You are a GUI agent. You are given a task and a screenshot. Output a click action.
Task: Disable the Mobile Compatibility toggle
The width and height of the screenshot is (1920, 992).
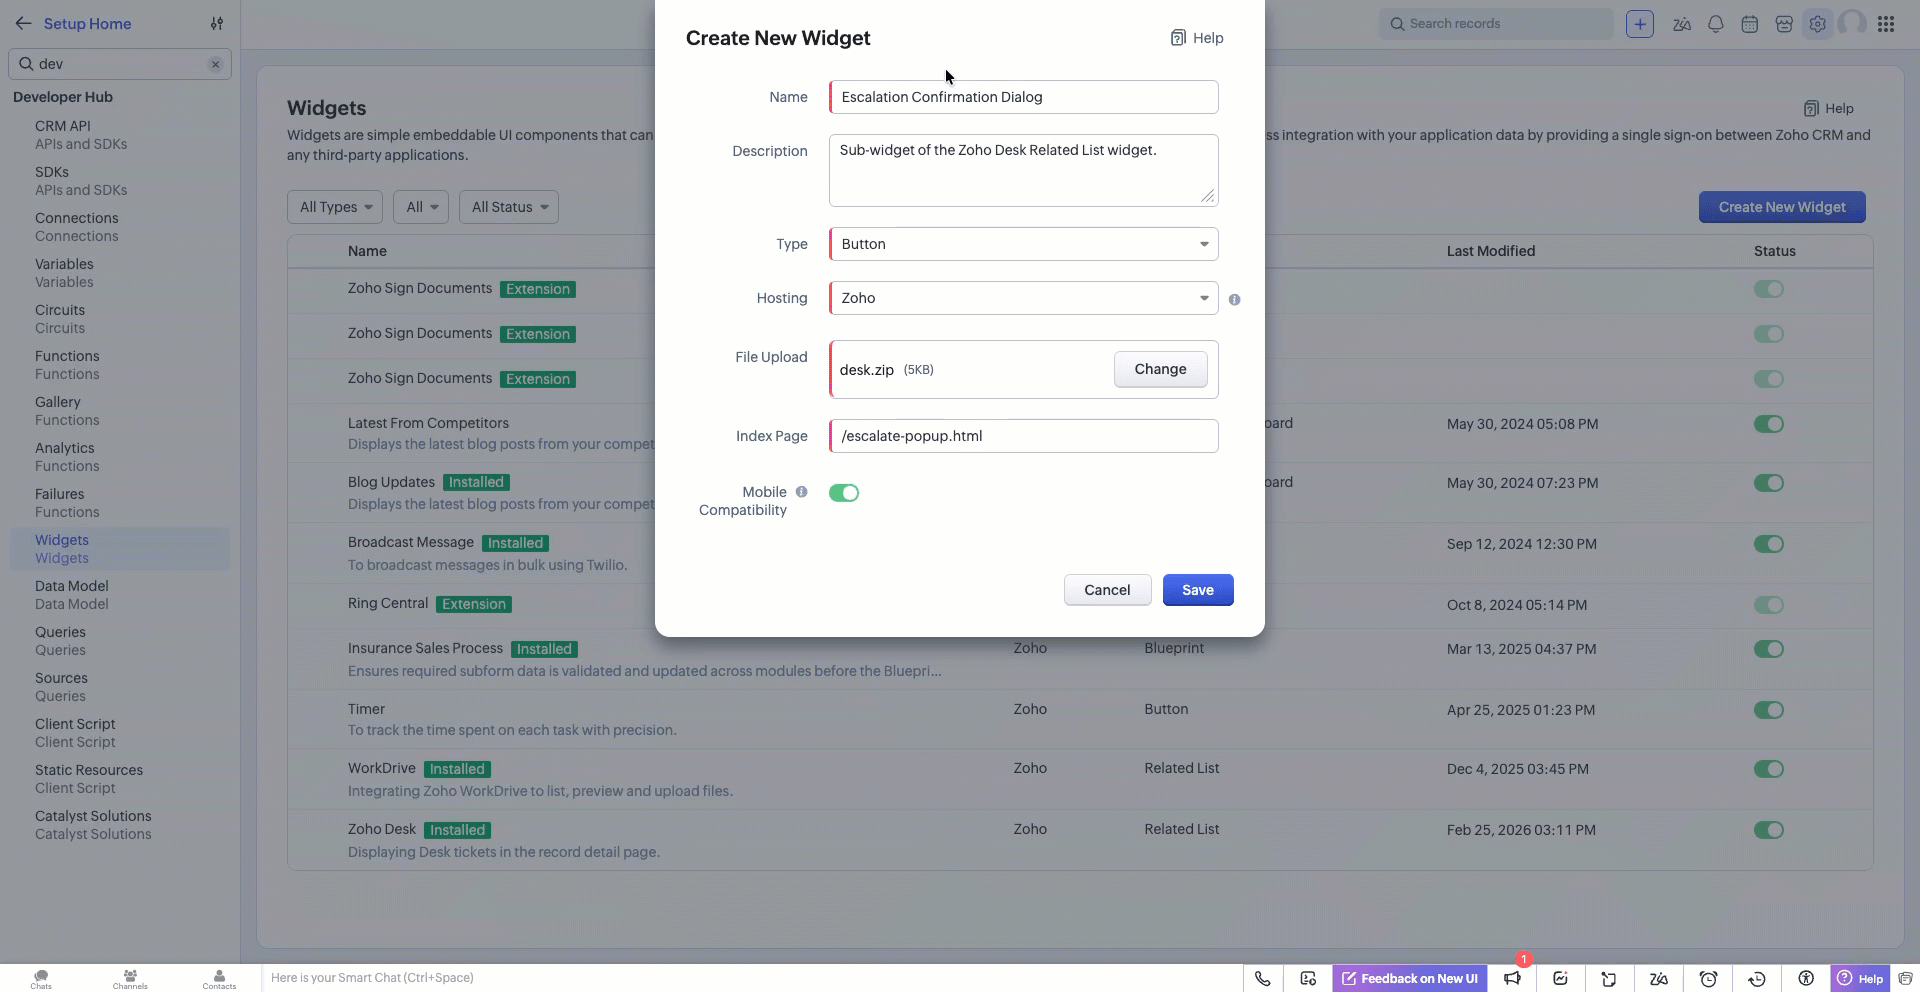pyautogui.click(x=844, y=493)
